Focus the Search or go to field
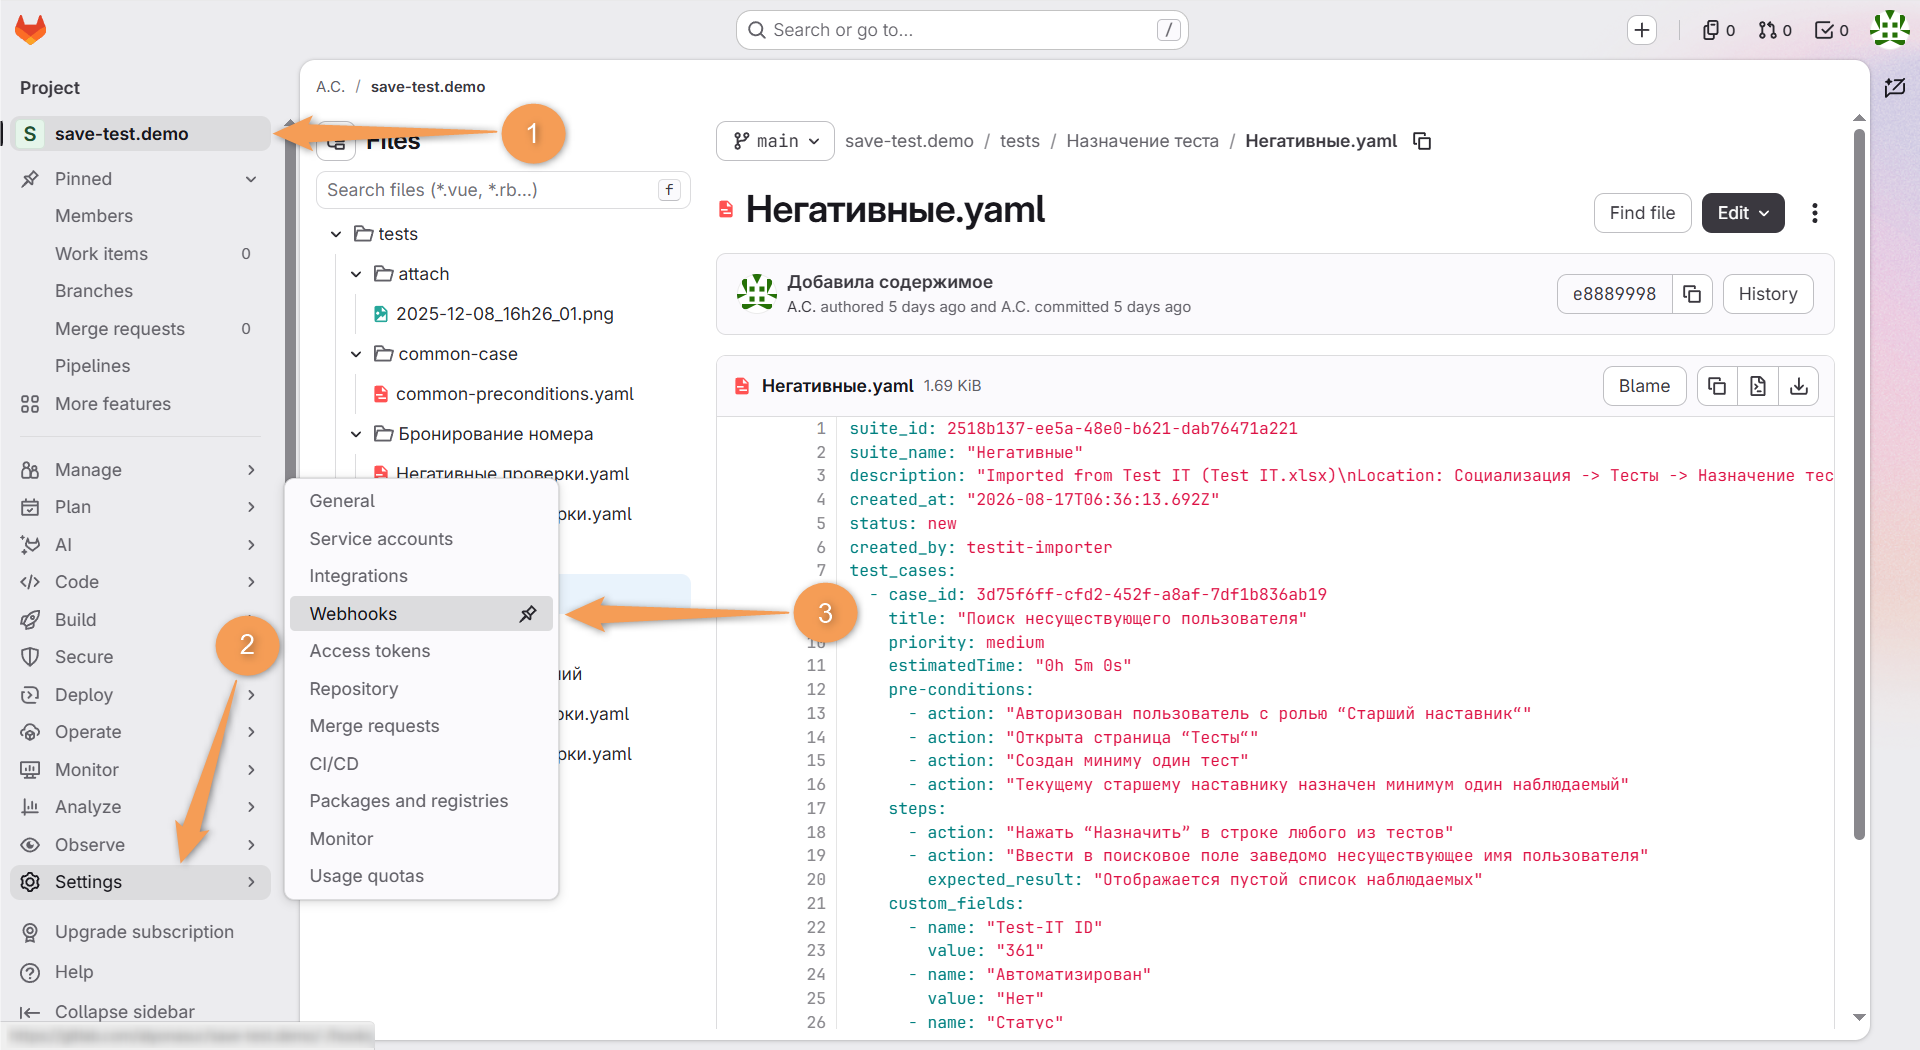 [x=962, y=30]
